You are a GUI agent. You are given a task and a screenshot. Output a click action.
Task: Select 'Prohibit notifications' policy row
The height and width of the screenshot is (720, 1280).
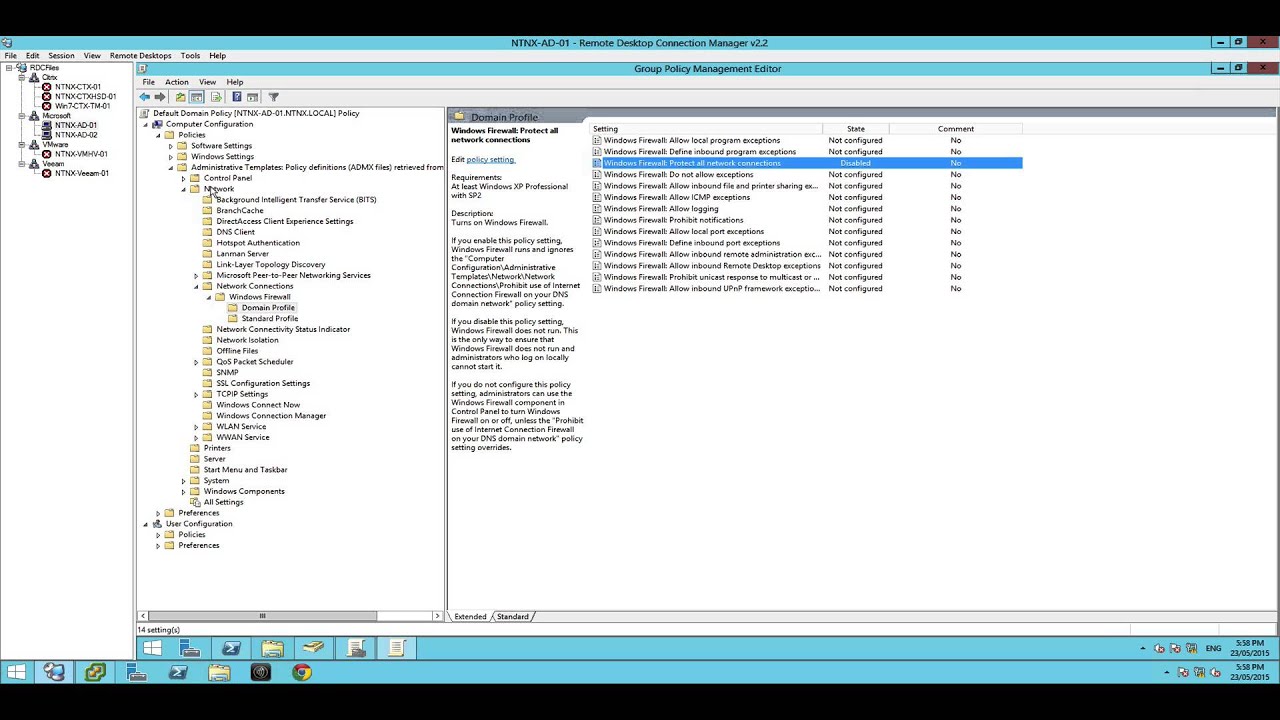point(807,220)
